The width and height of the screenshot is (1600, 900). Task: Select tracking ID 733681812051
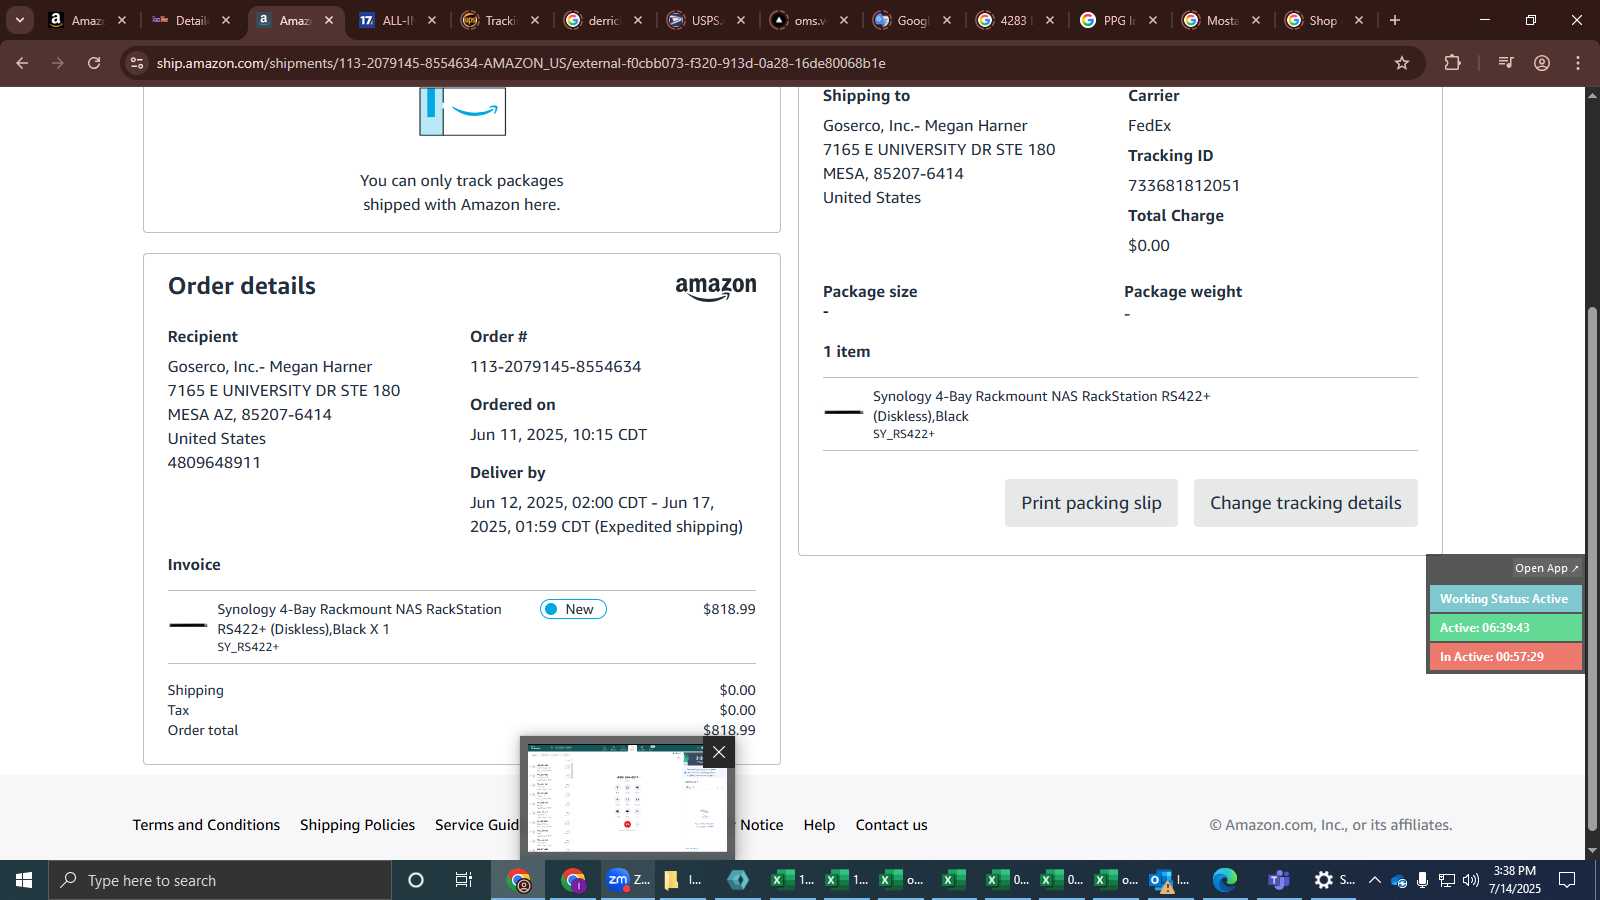pos(1184,185)
